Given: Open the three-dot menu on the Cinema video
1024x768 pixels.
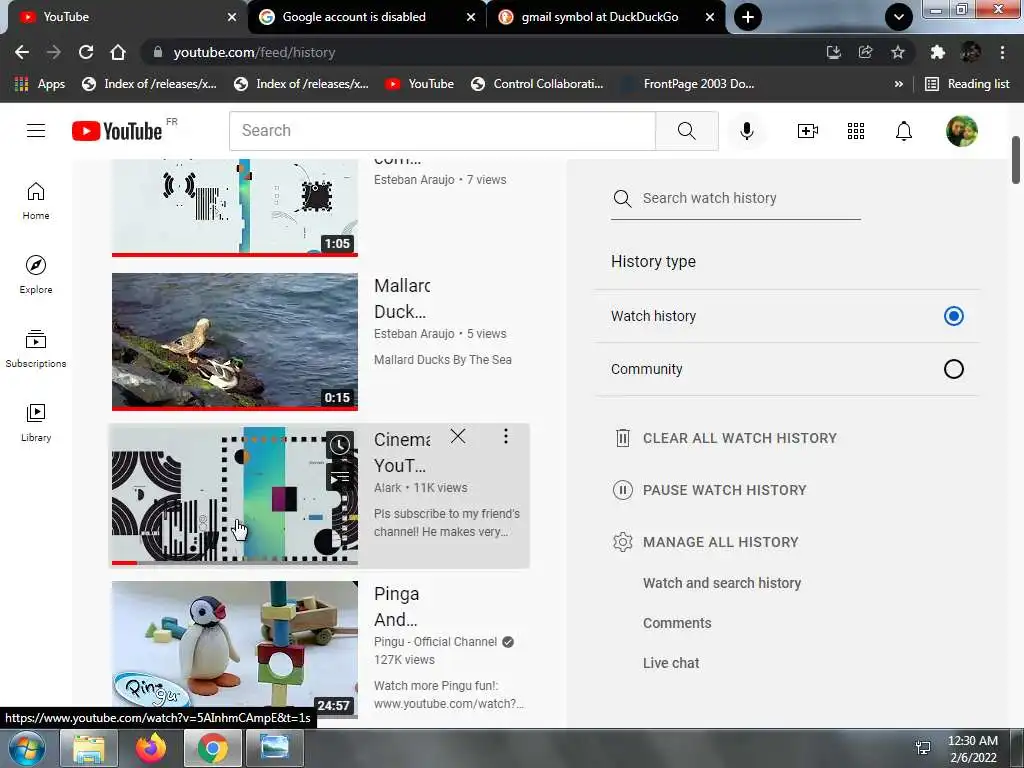Looking at the screenshot, I should 505,436.
